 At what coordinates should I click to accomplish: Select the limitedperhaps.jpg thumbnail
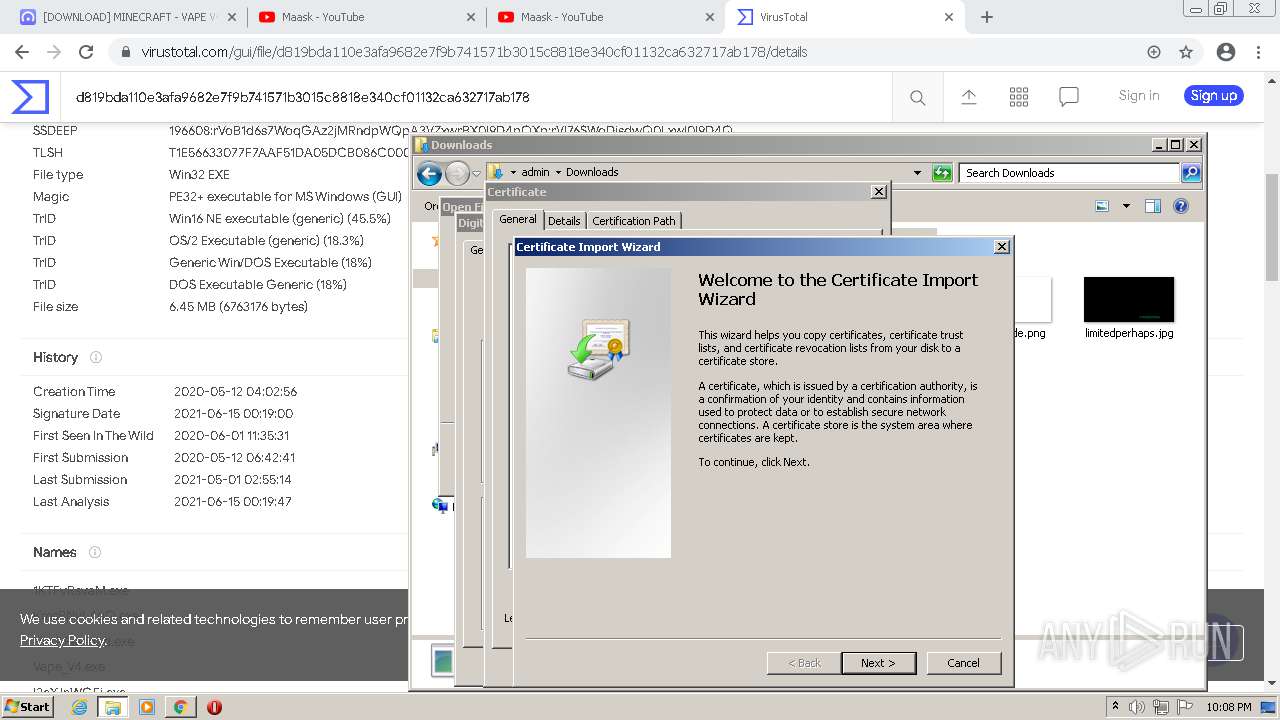1129,299
